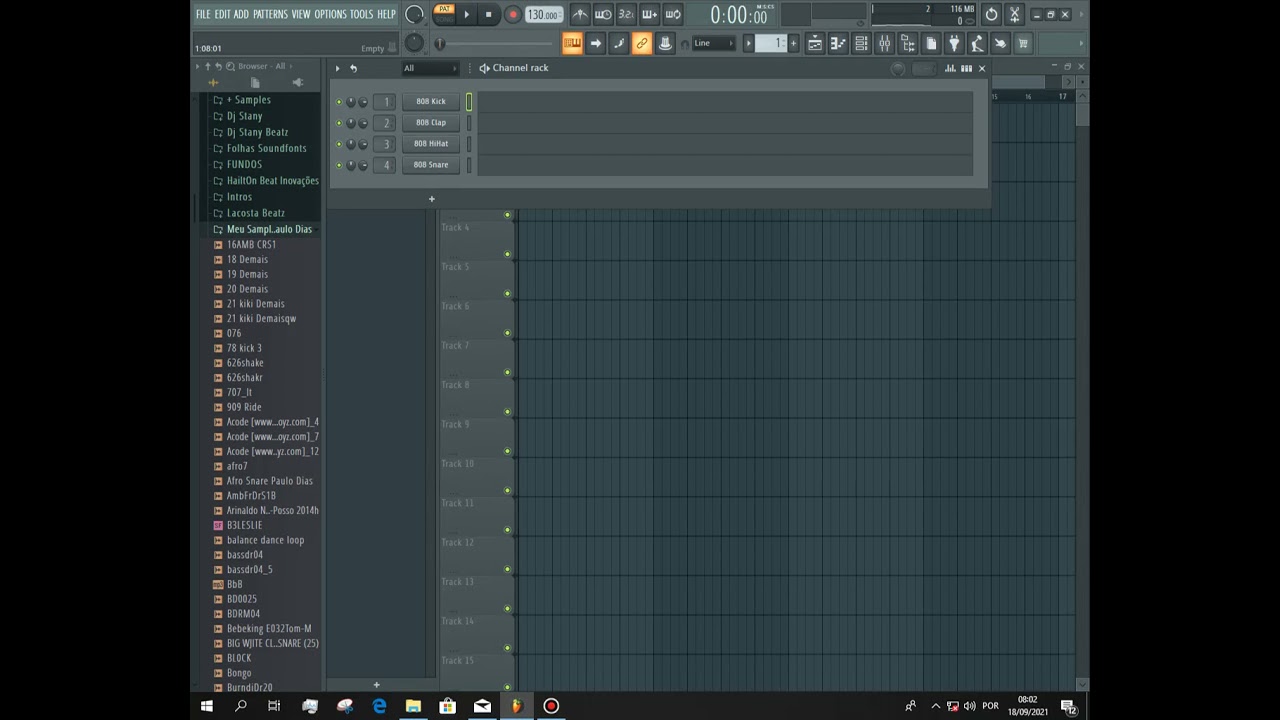Open the channel rack options arrow menu
This screenshot has height=720, width=1280.
pyautogui.click(x=337, y=68)
